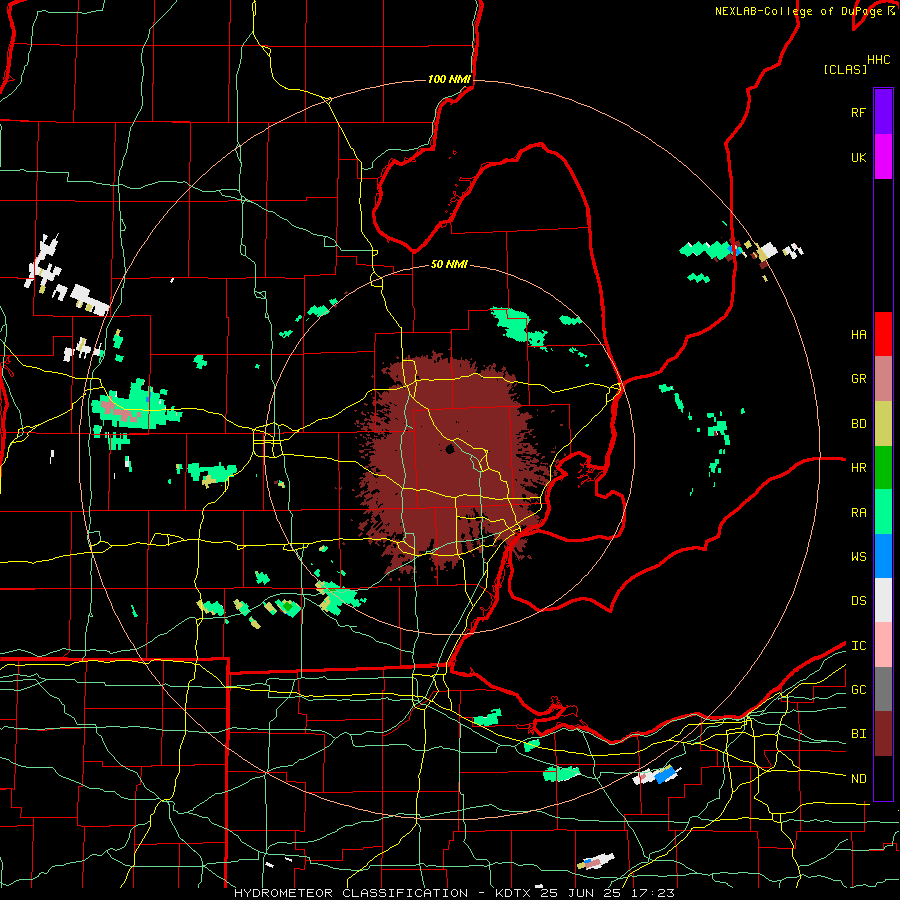Click the magenta UK legend color swatch
Viewport: 900px width, 900px height.
pyautogui.click(x=883, y=157)
